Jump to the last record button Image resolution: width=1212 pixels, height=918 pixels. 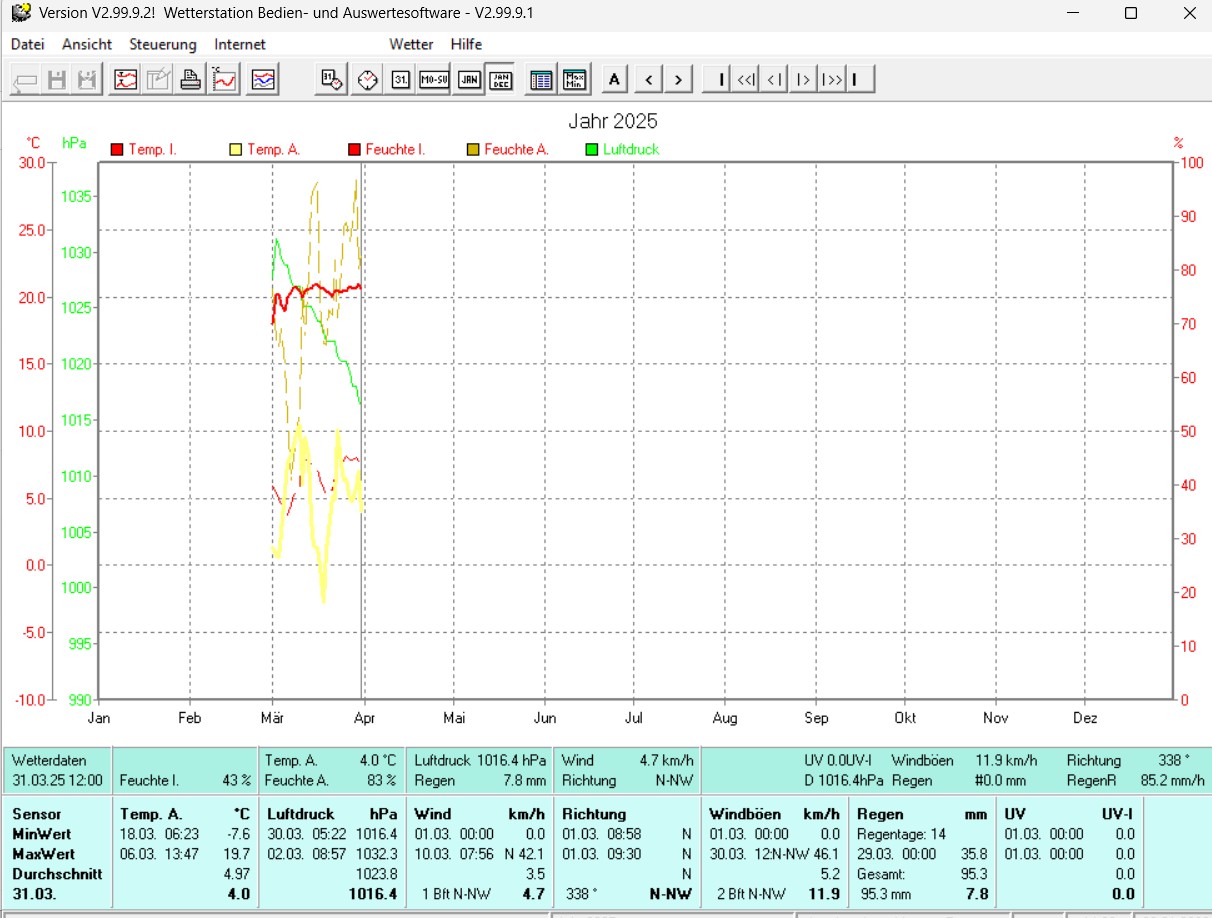click(859, 80)
